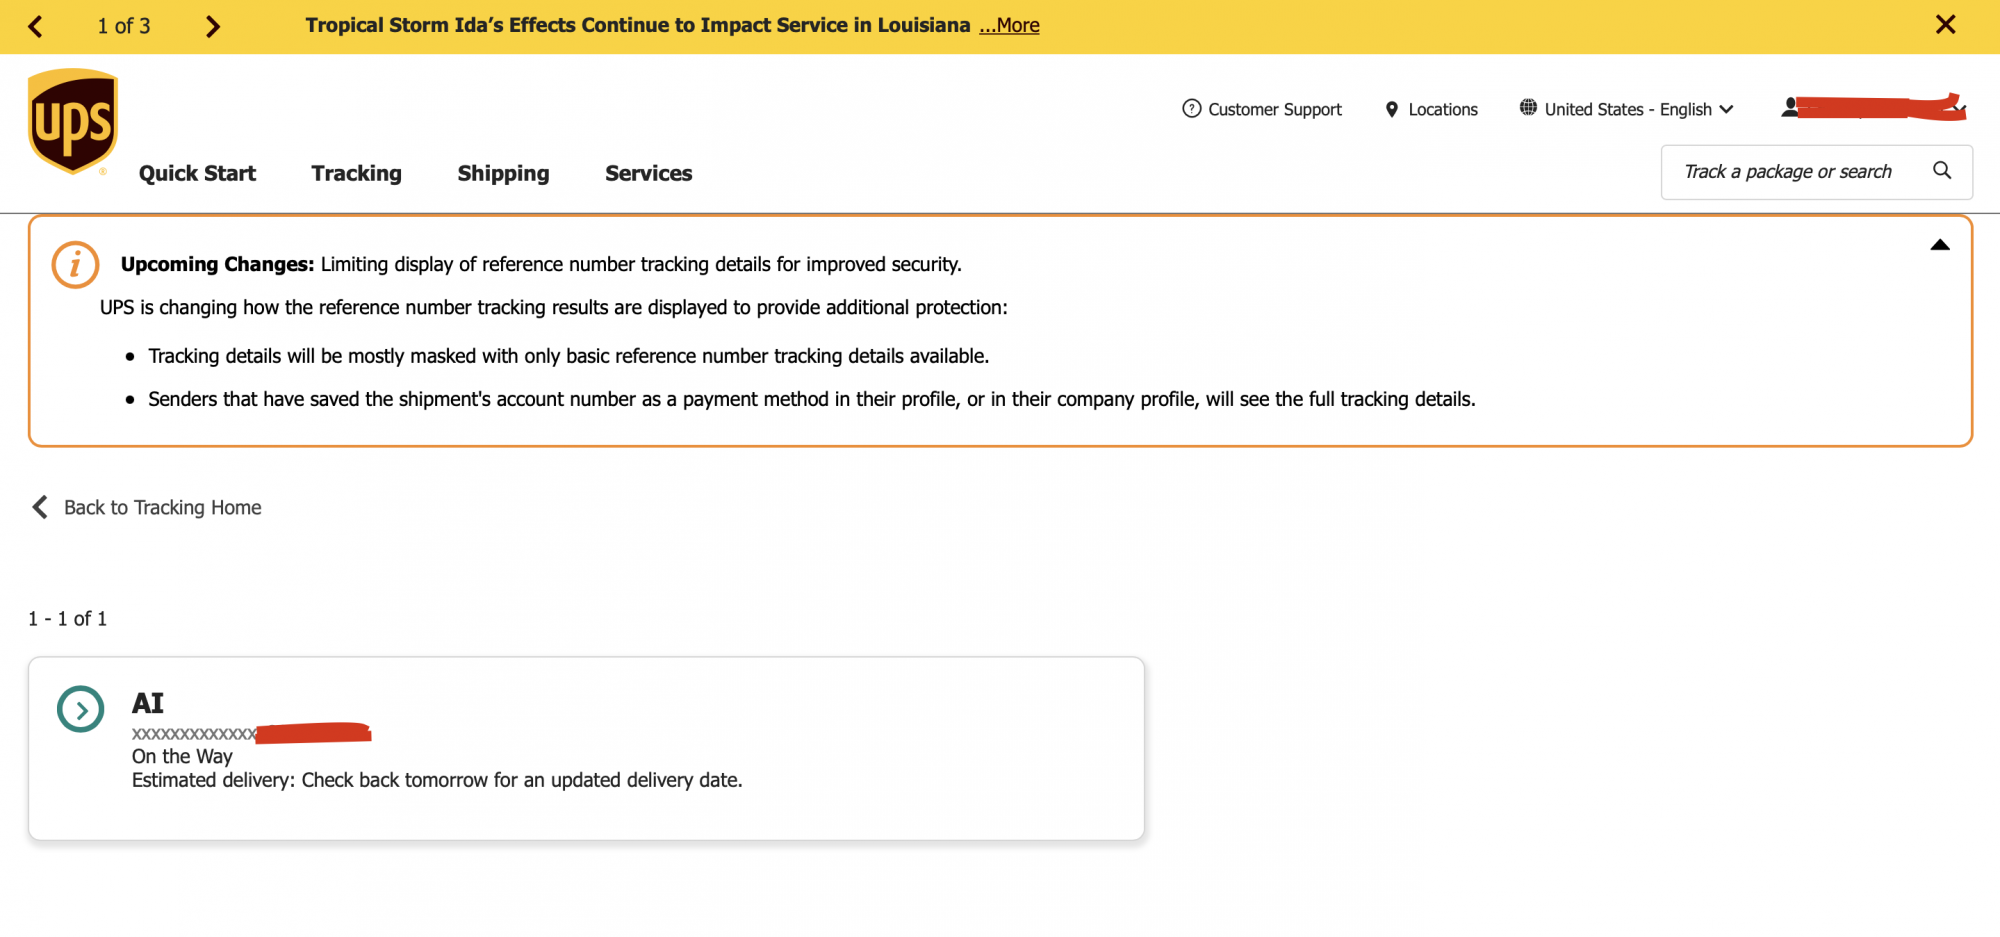
Task: Open the Locations link
Action: (x=1442, y=109)
